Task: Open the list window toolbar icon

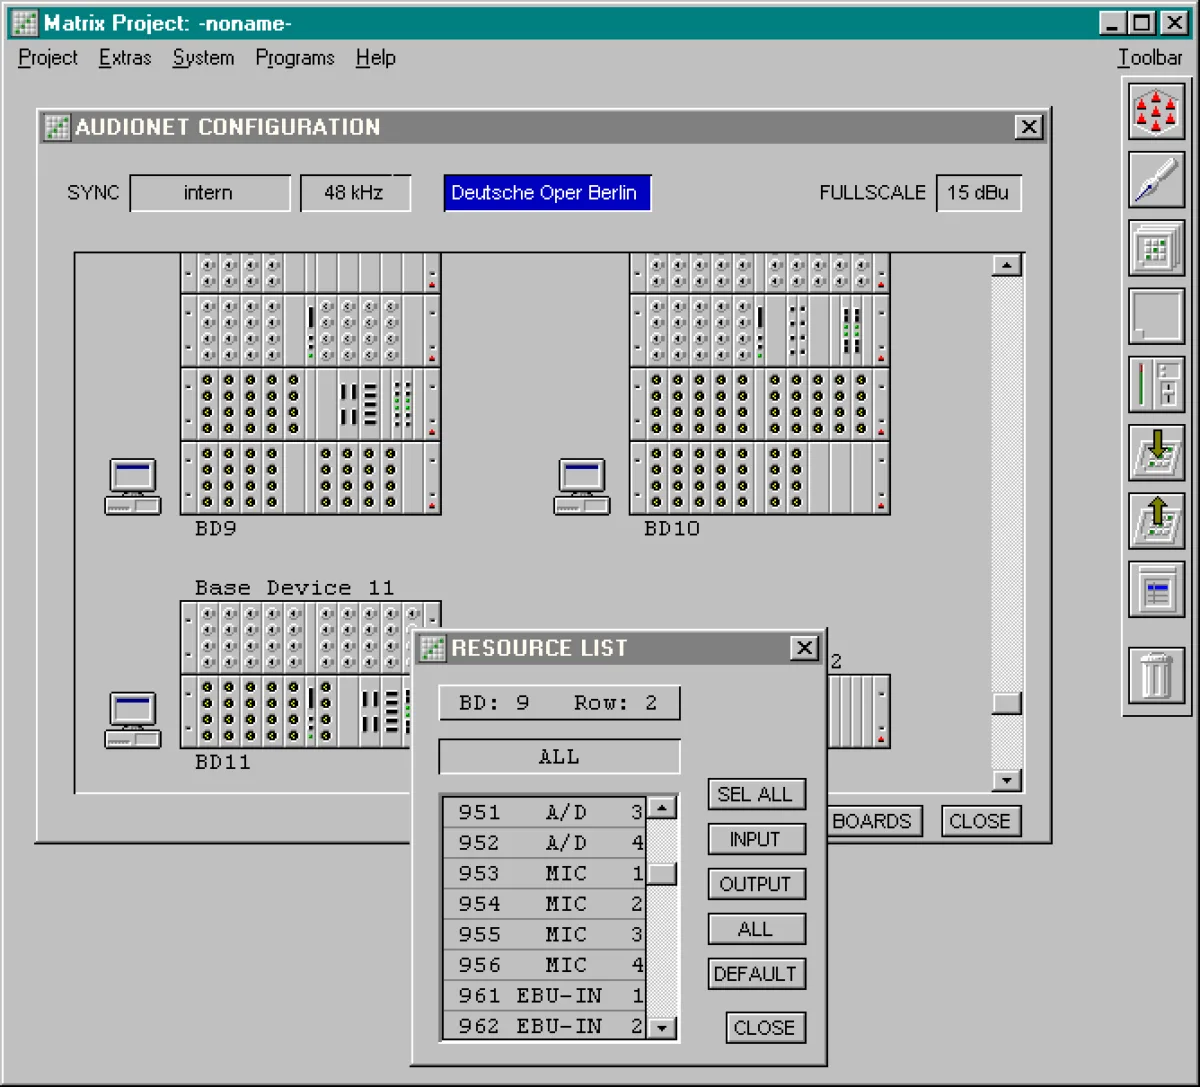Action: 1156,589
